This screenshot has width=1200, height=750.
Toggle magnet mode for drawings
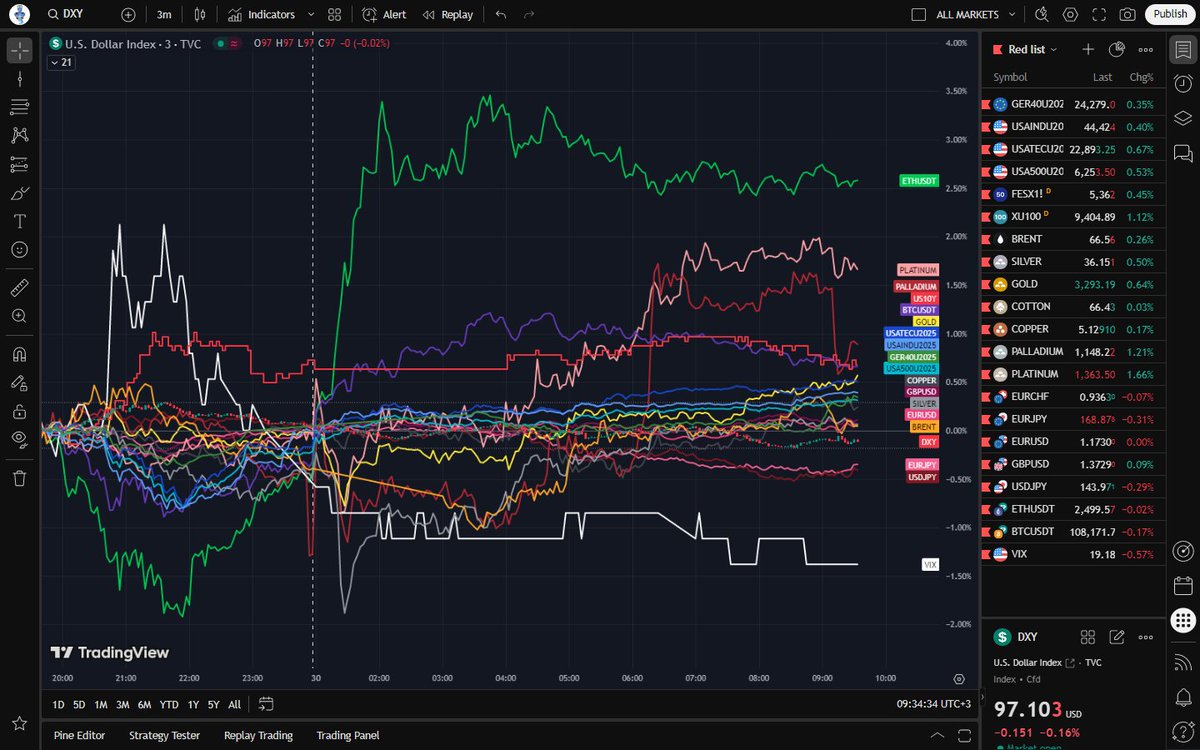click(x=20, y=354)
